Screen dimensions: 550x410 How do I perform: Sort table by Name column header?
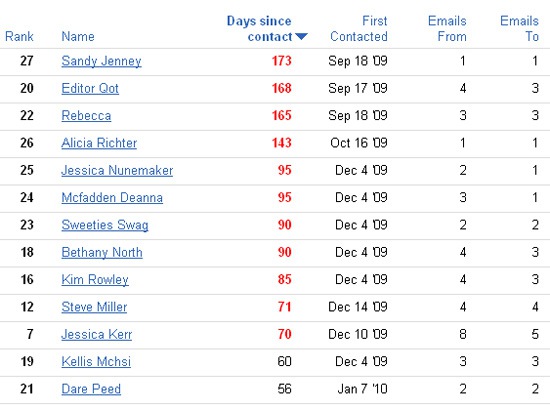pos(78,36)
